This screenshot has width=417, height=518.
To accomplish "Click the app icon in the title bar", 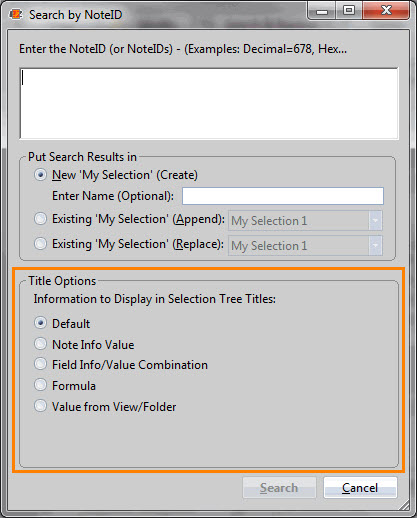I will click(x=16, y=14).
